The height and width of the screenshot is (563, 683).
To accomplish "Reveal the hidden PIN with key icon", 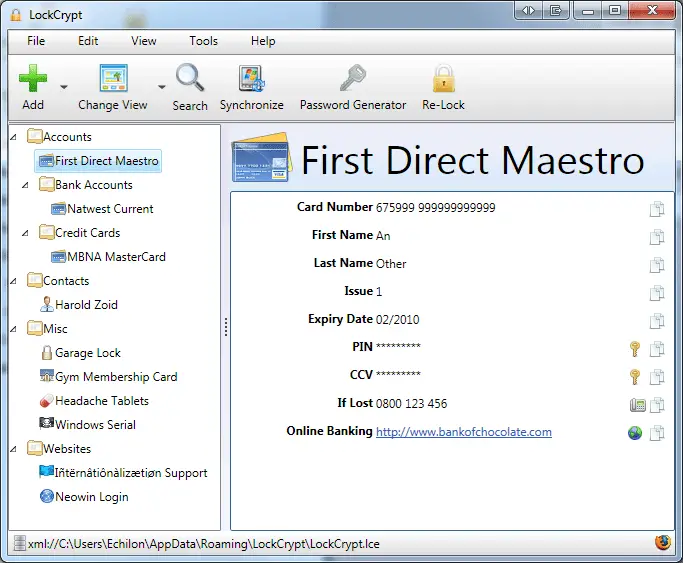I will pos(635,349).
